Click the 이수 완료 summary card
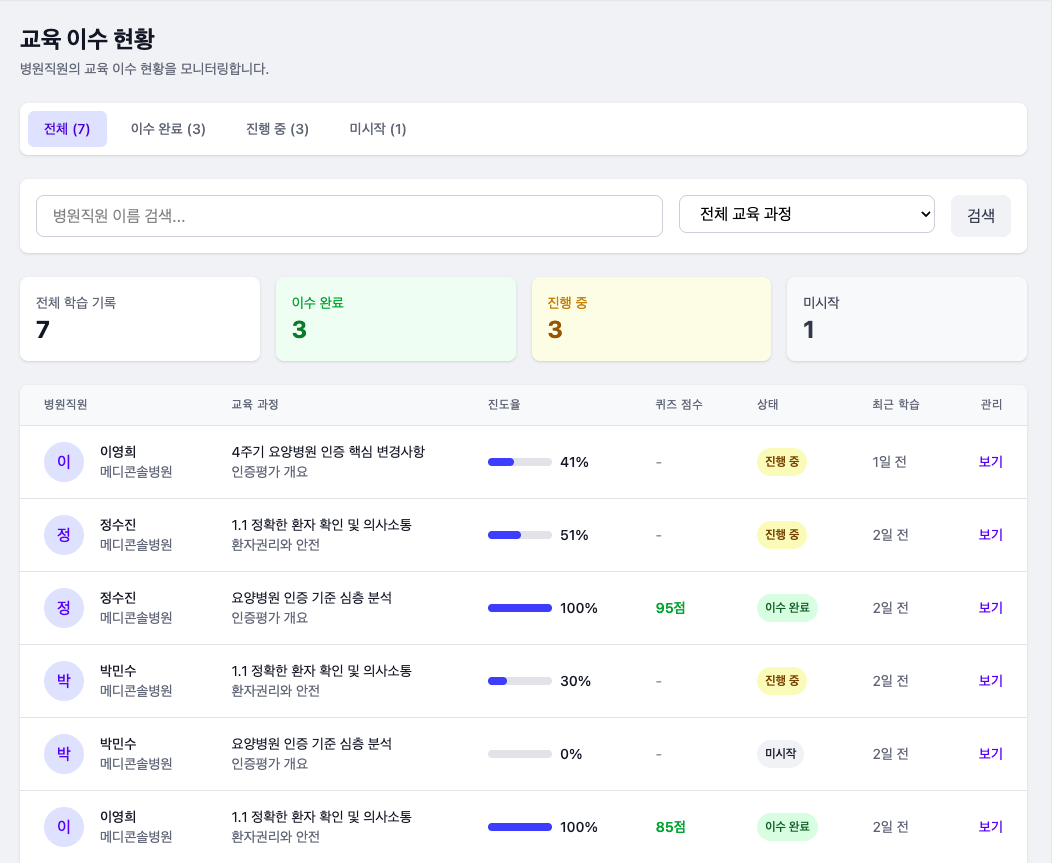1052x863 pixels. tap(396, 319)
